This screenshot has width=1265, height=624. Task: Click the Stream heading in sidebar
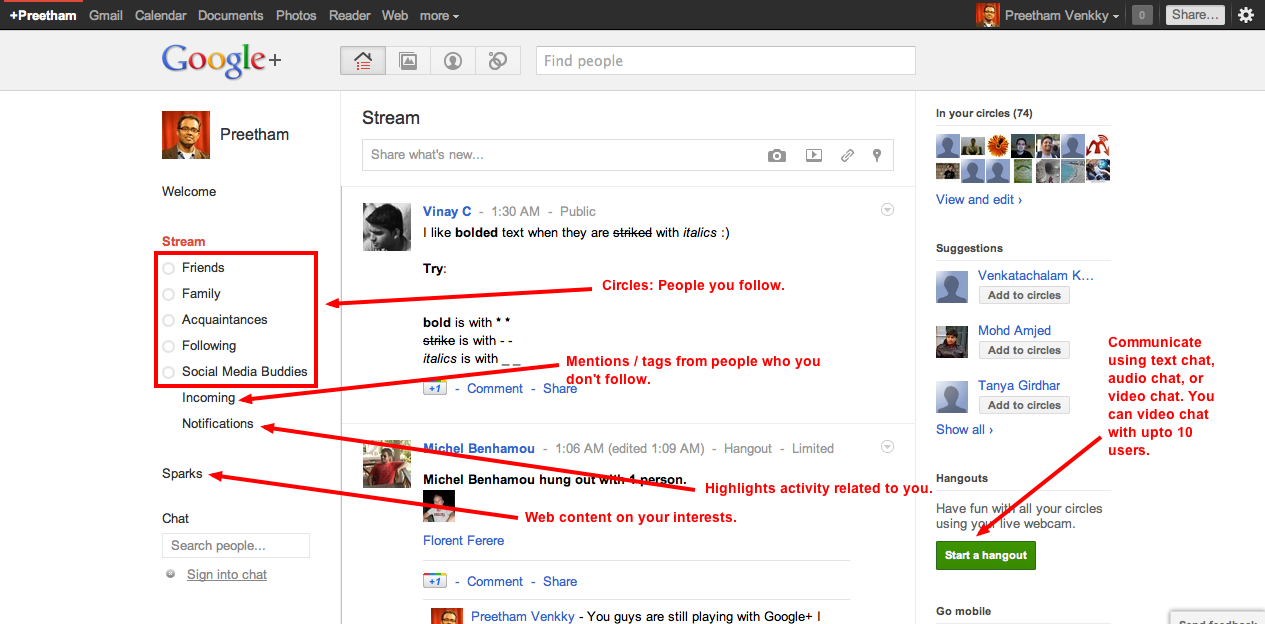click(183, 241)
